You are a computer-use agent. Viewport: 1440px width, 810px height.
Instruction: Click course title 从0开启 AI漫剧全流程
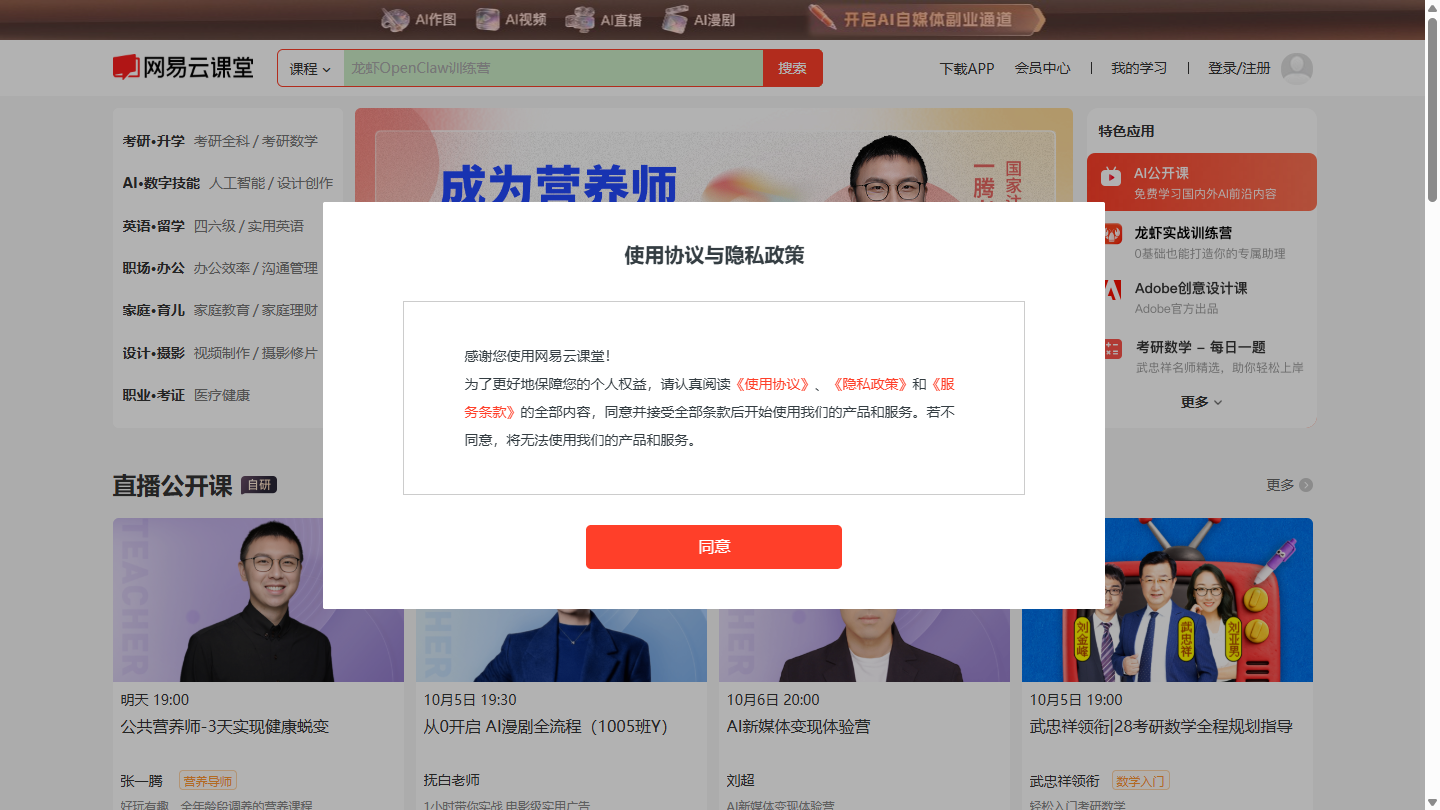point(545,727)
